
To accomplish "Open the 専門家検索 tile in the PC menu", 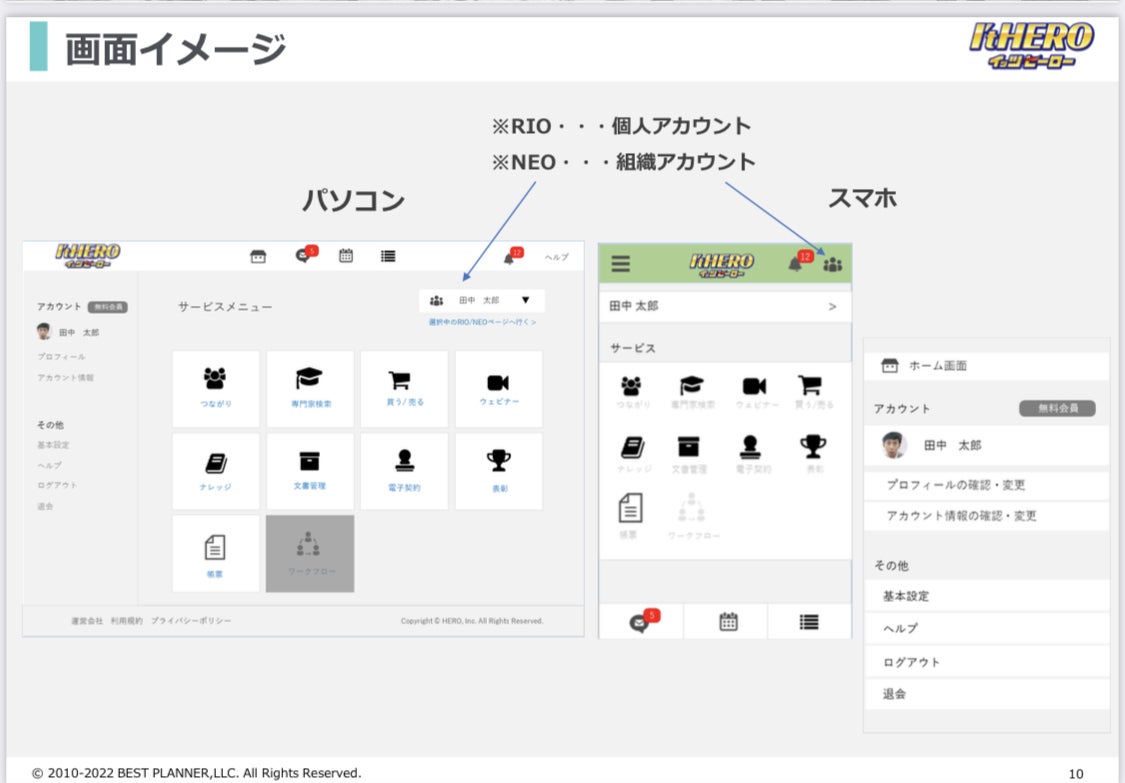I will [309, 388].
